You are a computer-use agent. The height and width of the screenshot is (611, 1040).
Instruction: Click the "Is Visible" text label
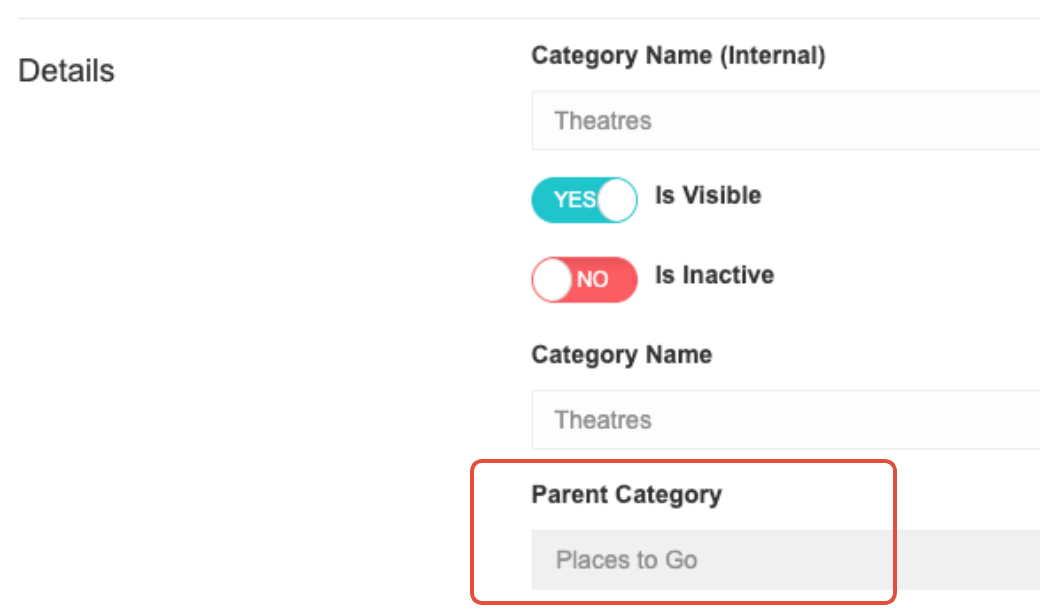point(708,196)
